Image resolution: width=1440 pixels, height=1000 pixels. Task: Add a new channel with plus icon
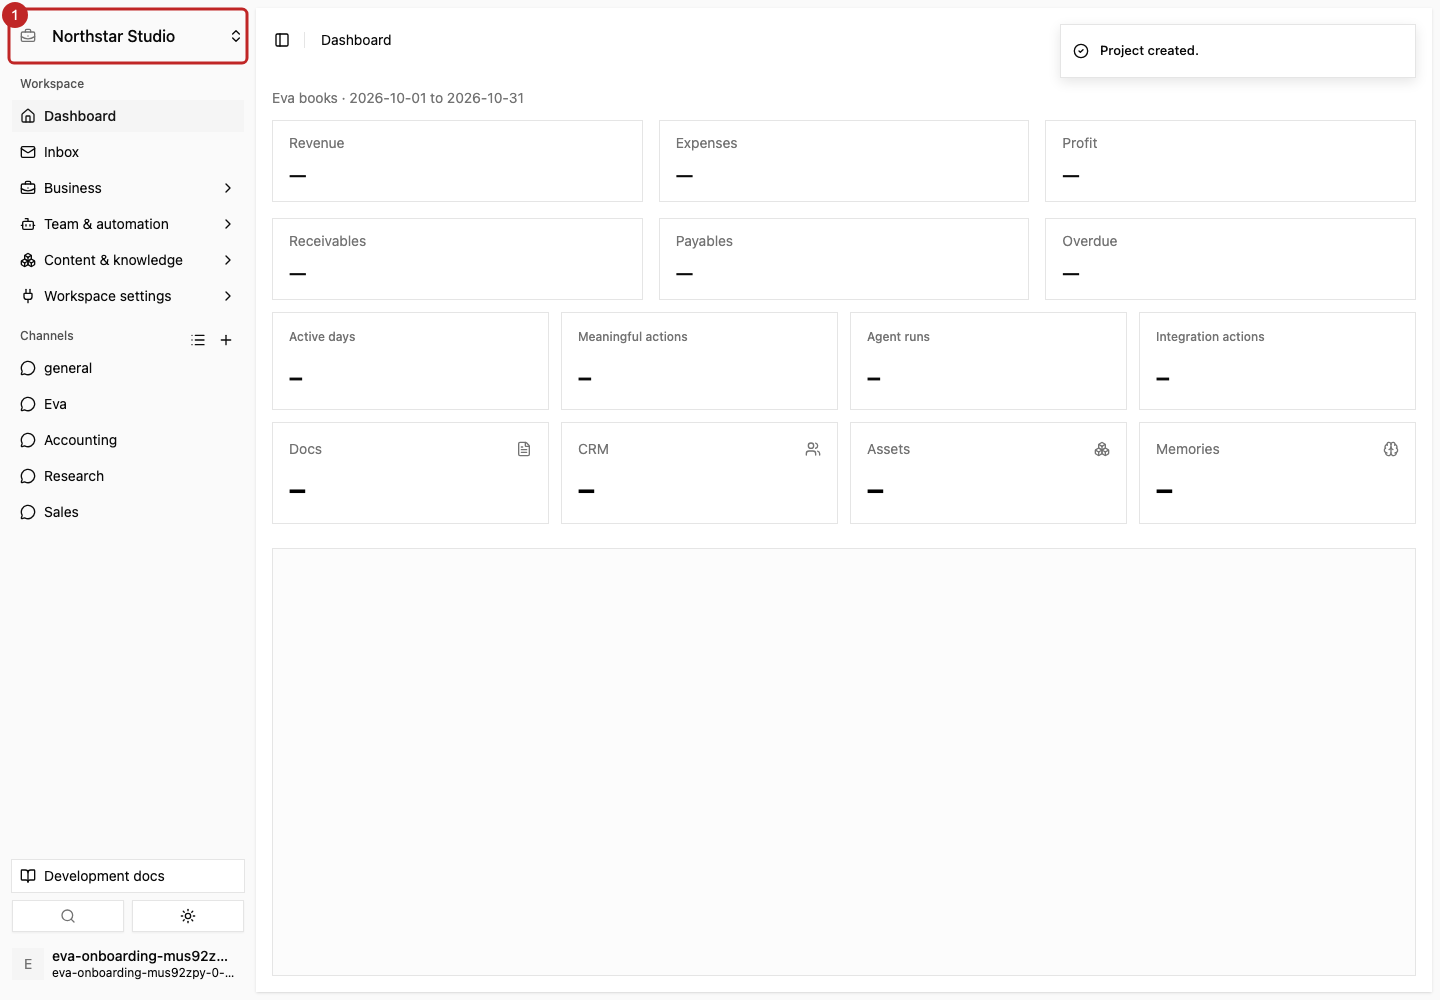(x=226, y=340)
